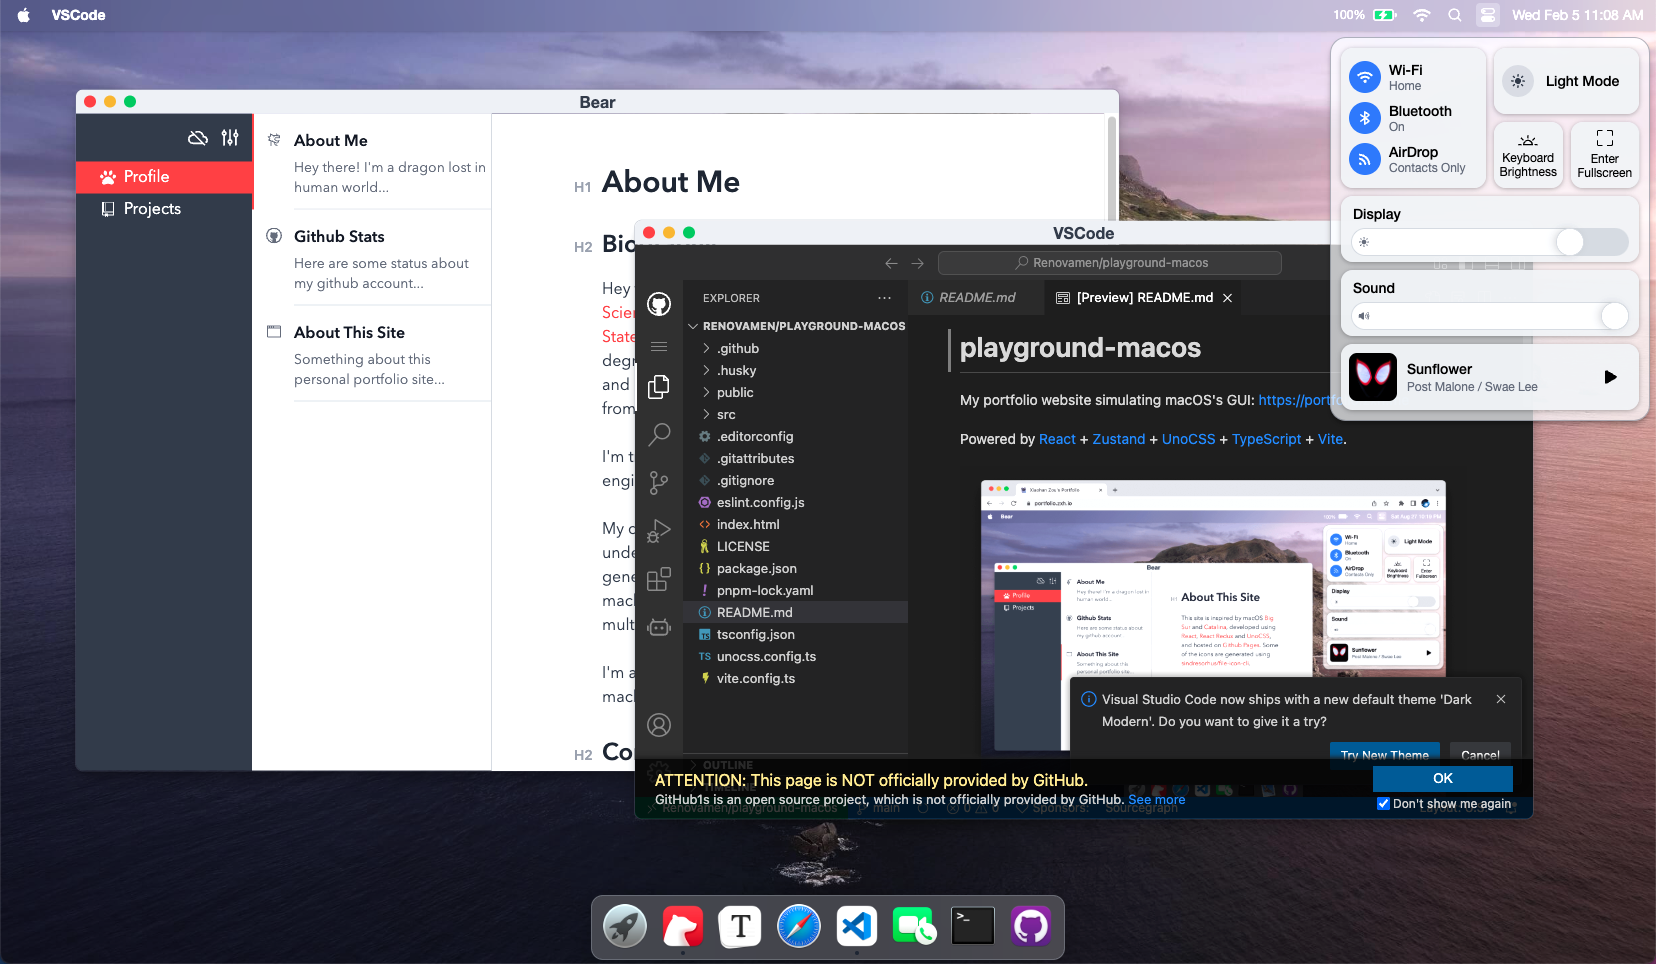
Task: Toggle Keyboard Brightness button
Action: pyautogui.click(x=1528, y=155)
